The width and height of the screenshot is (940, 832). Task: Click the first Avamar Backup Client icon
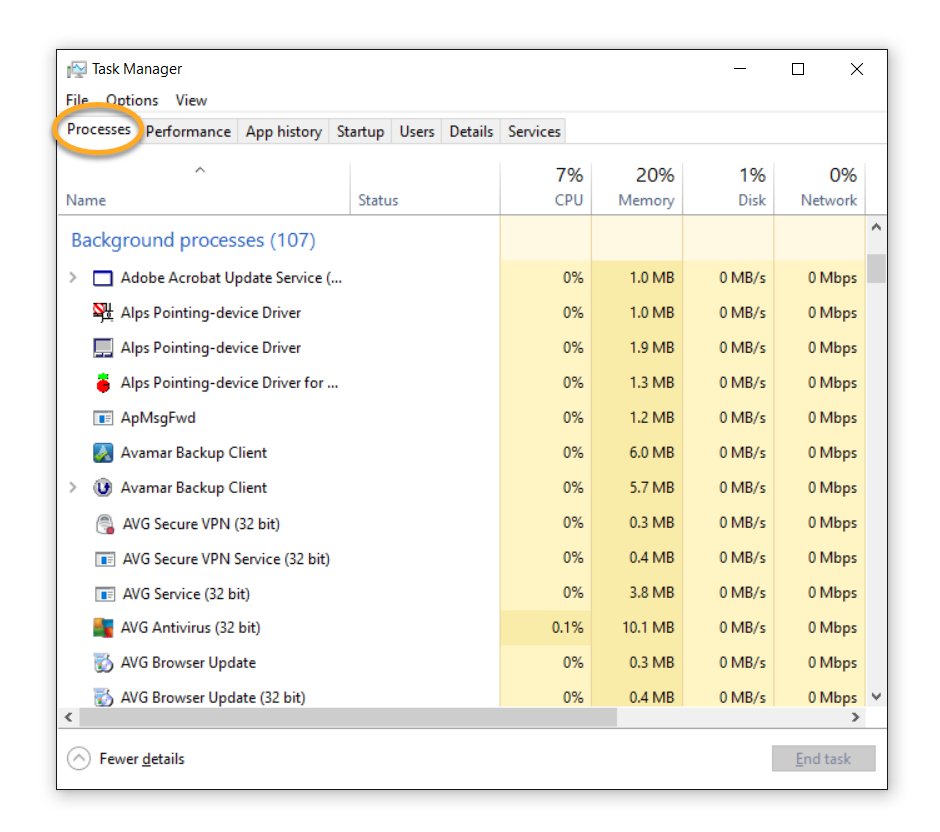click(x=103, y=453)
